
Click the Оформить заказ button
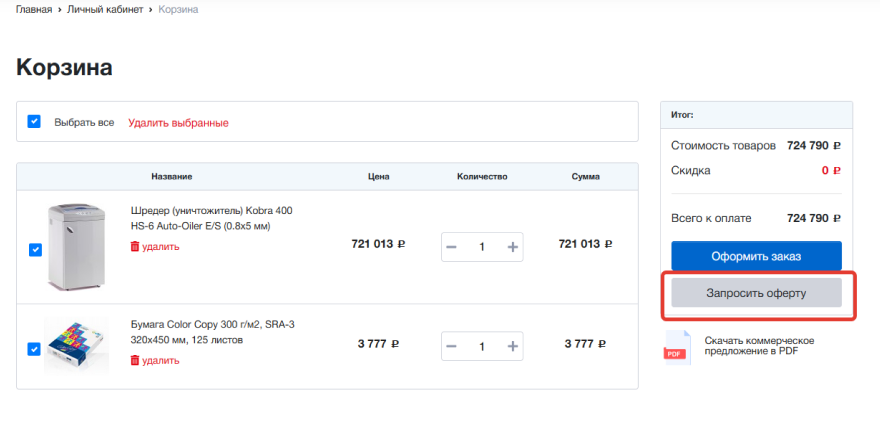click(x=757, y=256)
